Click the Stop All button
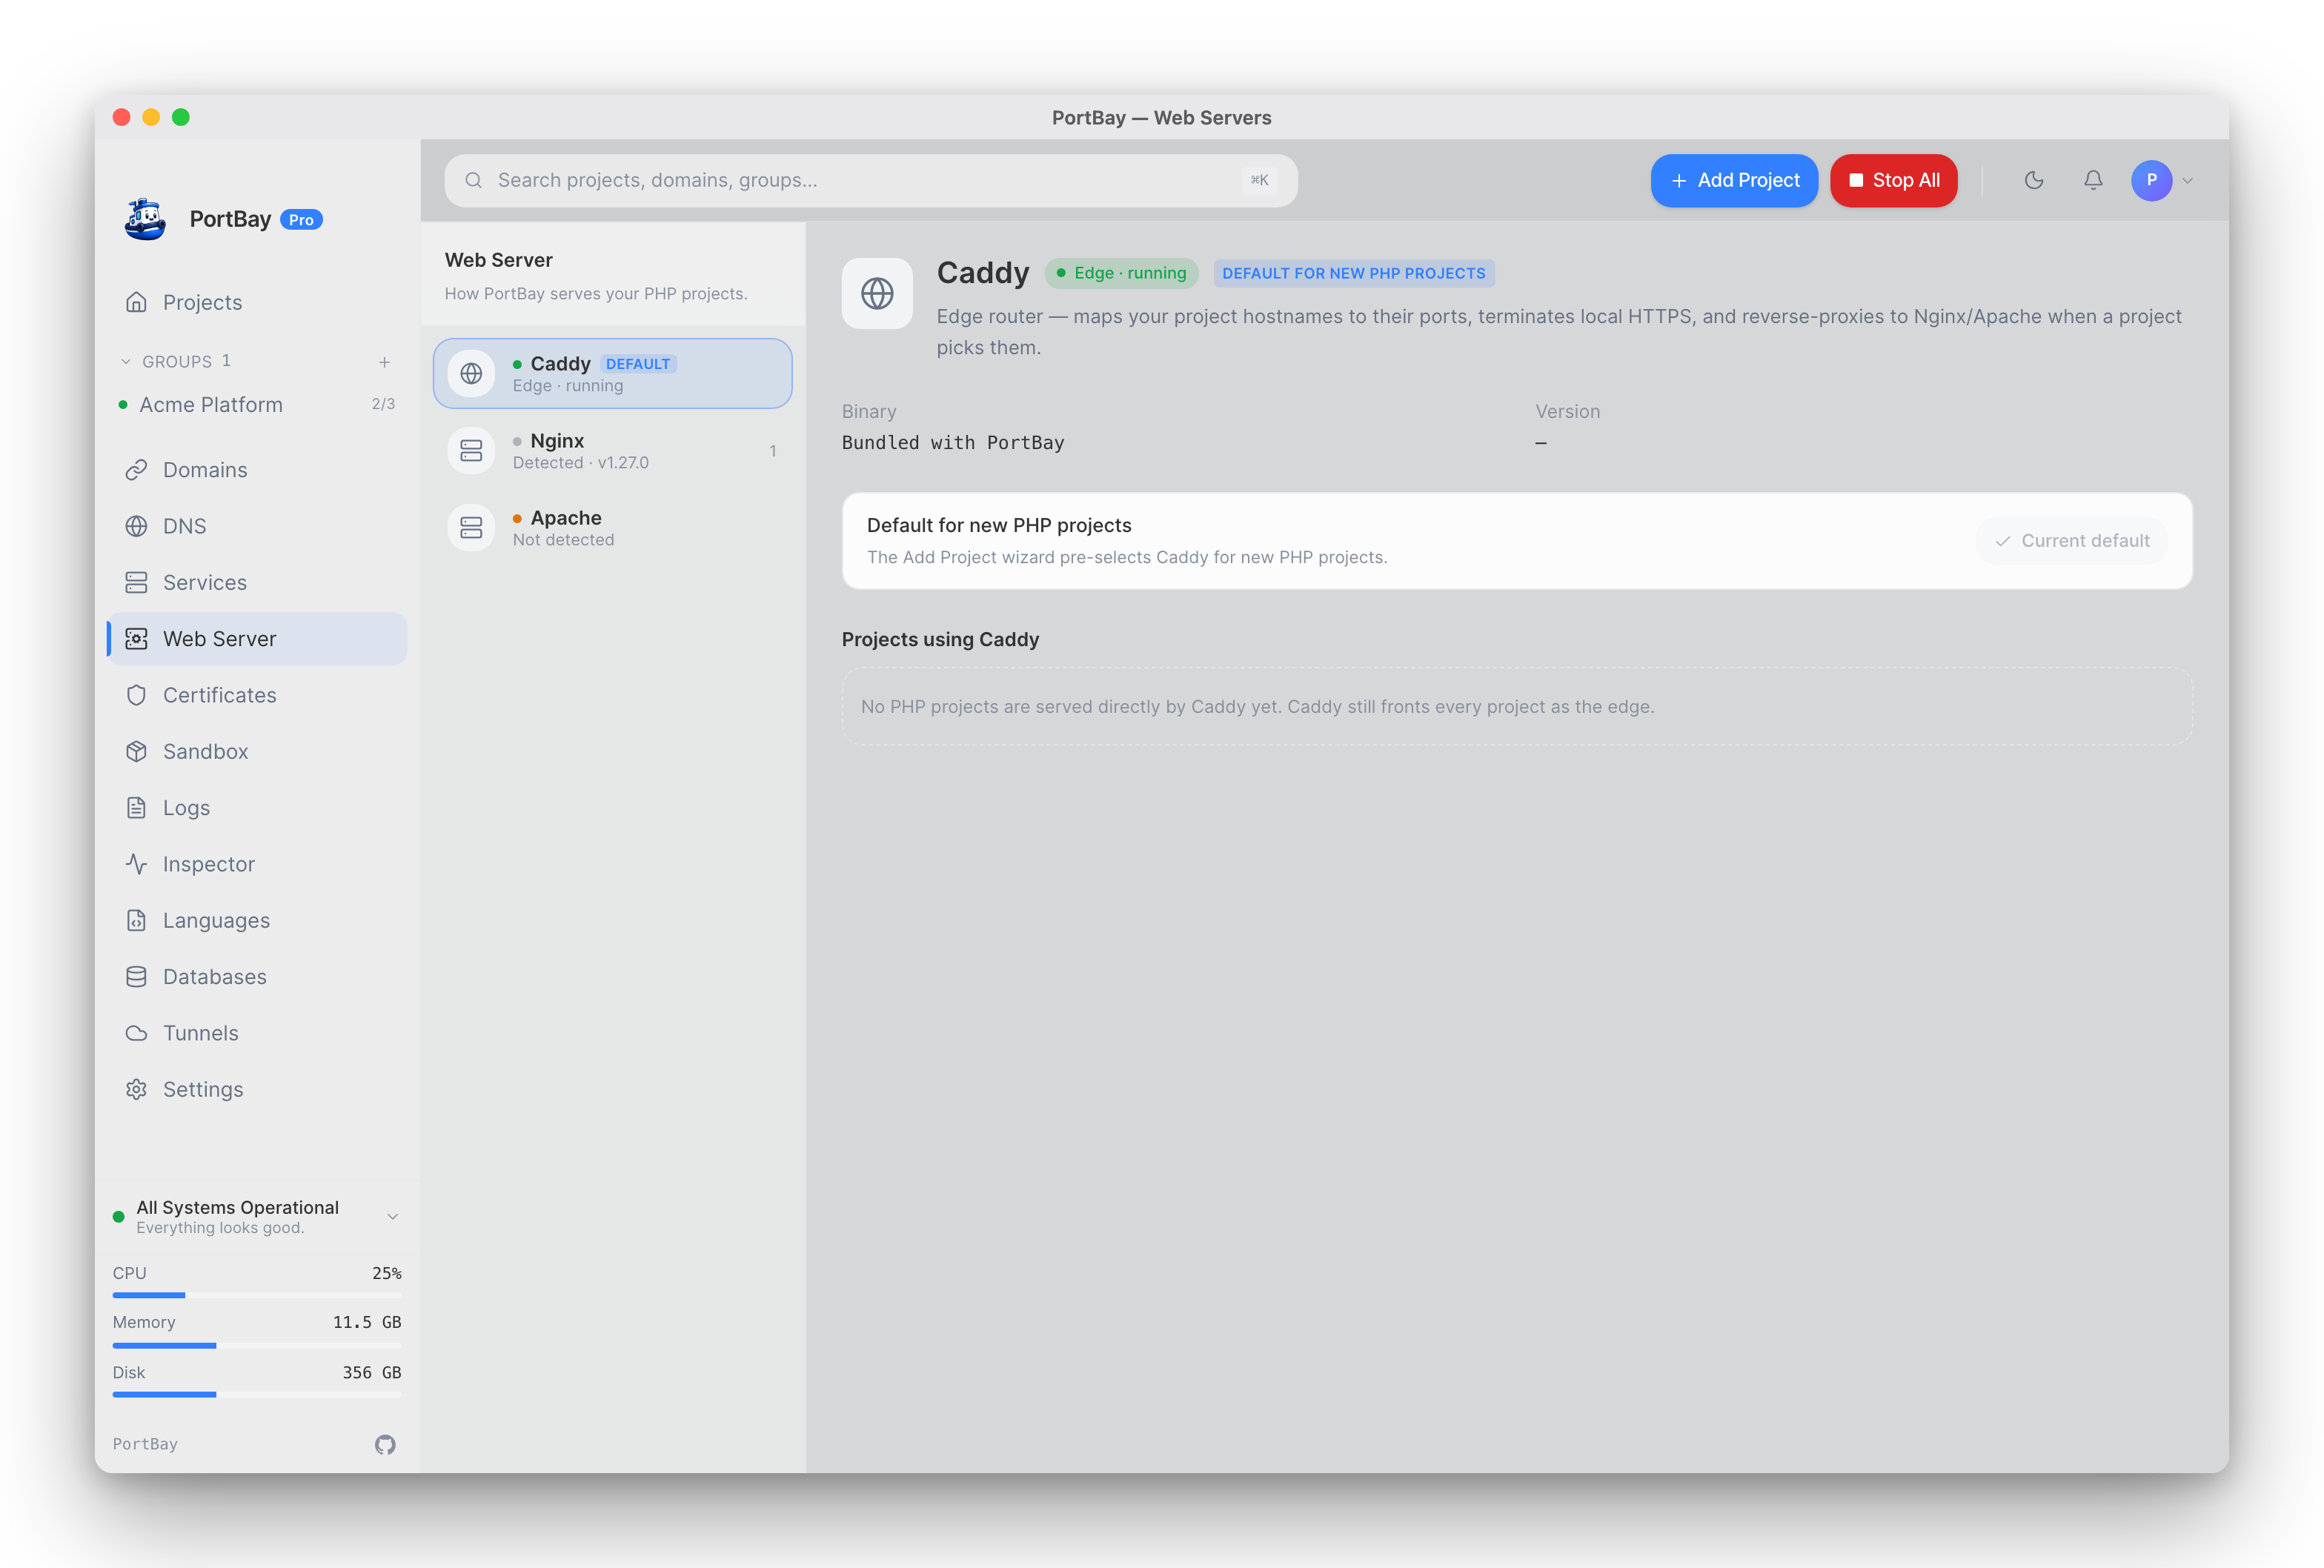The image size is (2324, 1568). click(x=1893, y=180)
